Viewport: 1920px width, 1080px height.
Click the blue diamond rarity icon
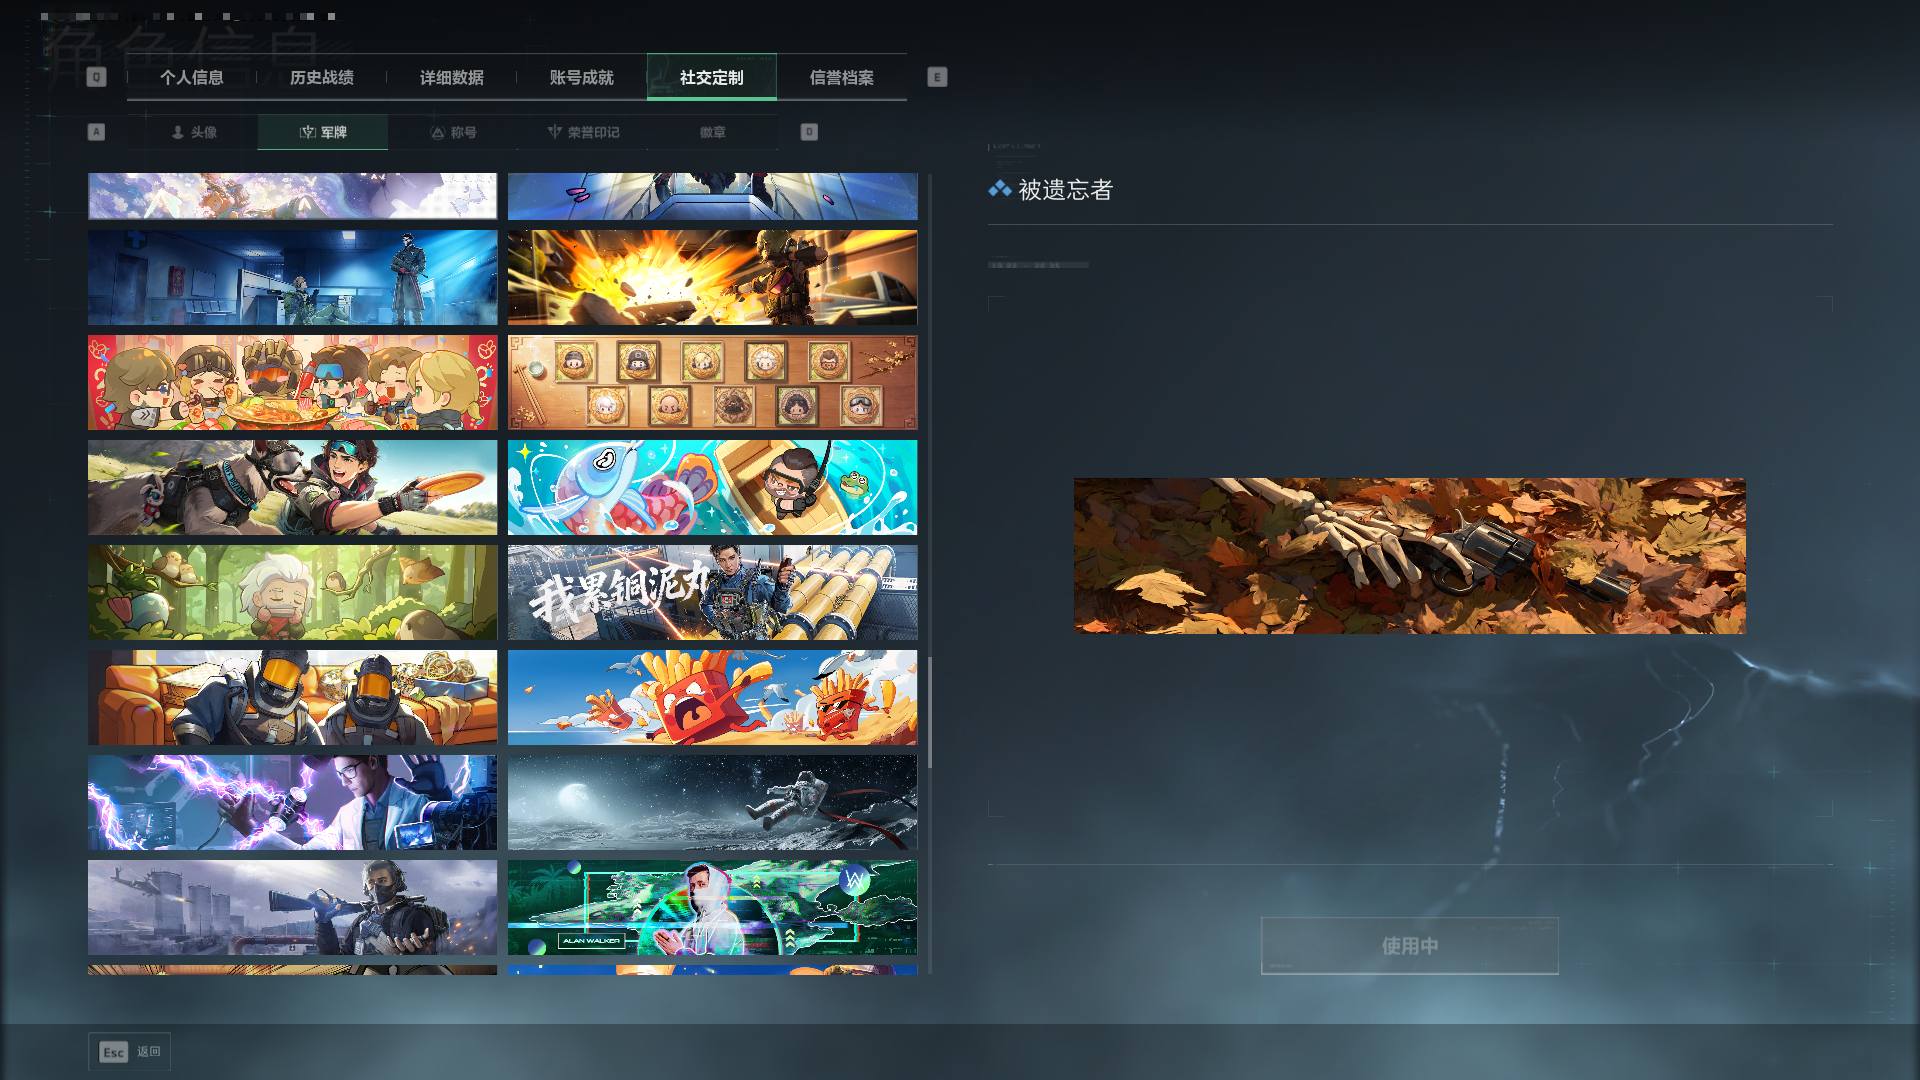point(999,189)
